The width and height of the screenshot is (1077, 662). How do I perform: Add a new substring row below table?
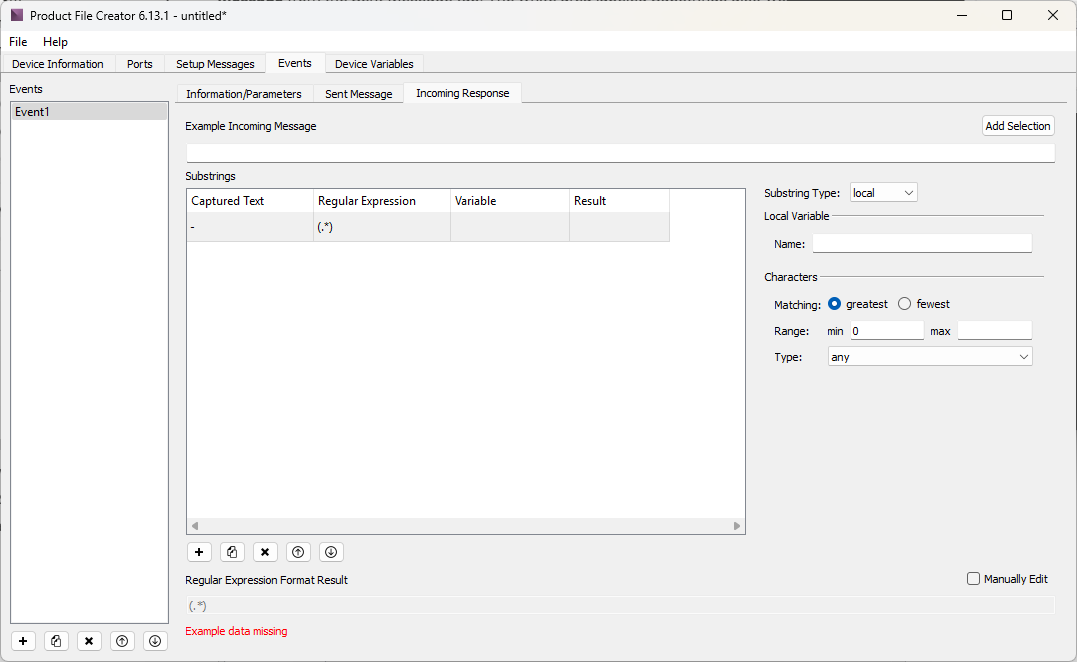pyautogui.click(x=199, y=552)
